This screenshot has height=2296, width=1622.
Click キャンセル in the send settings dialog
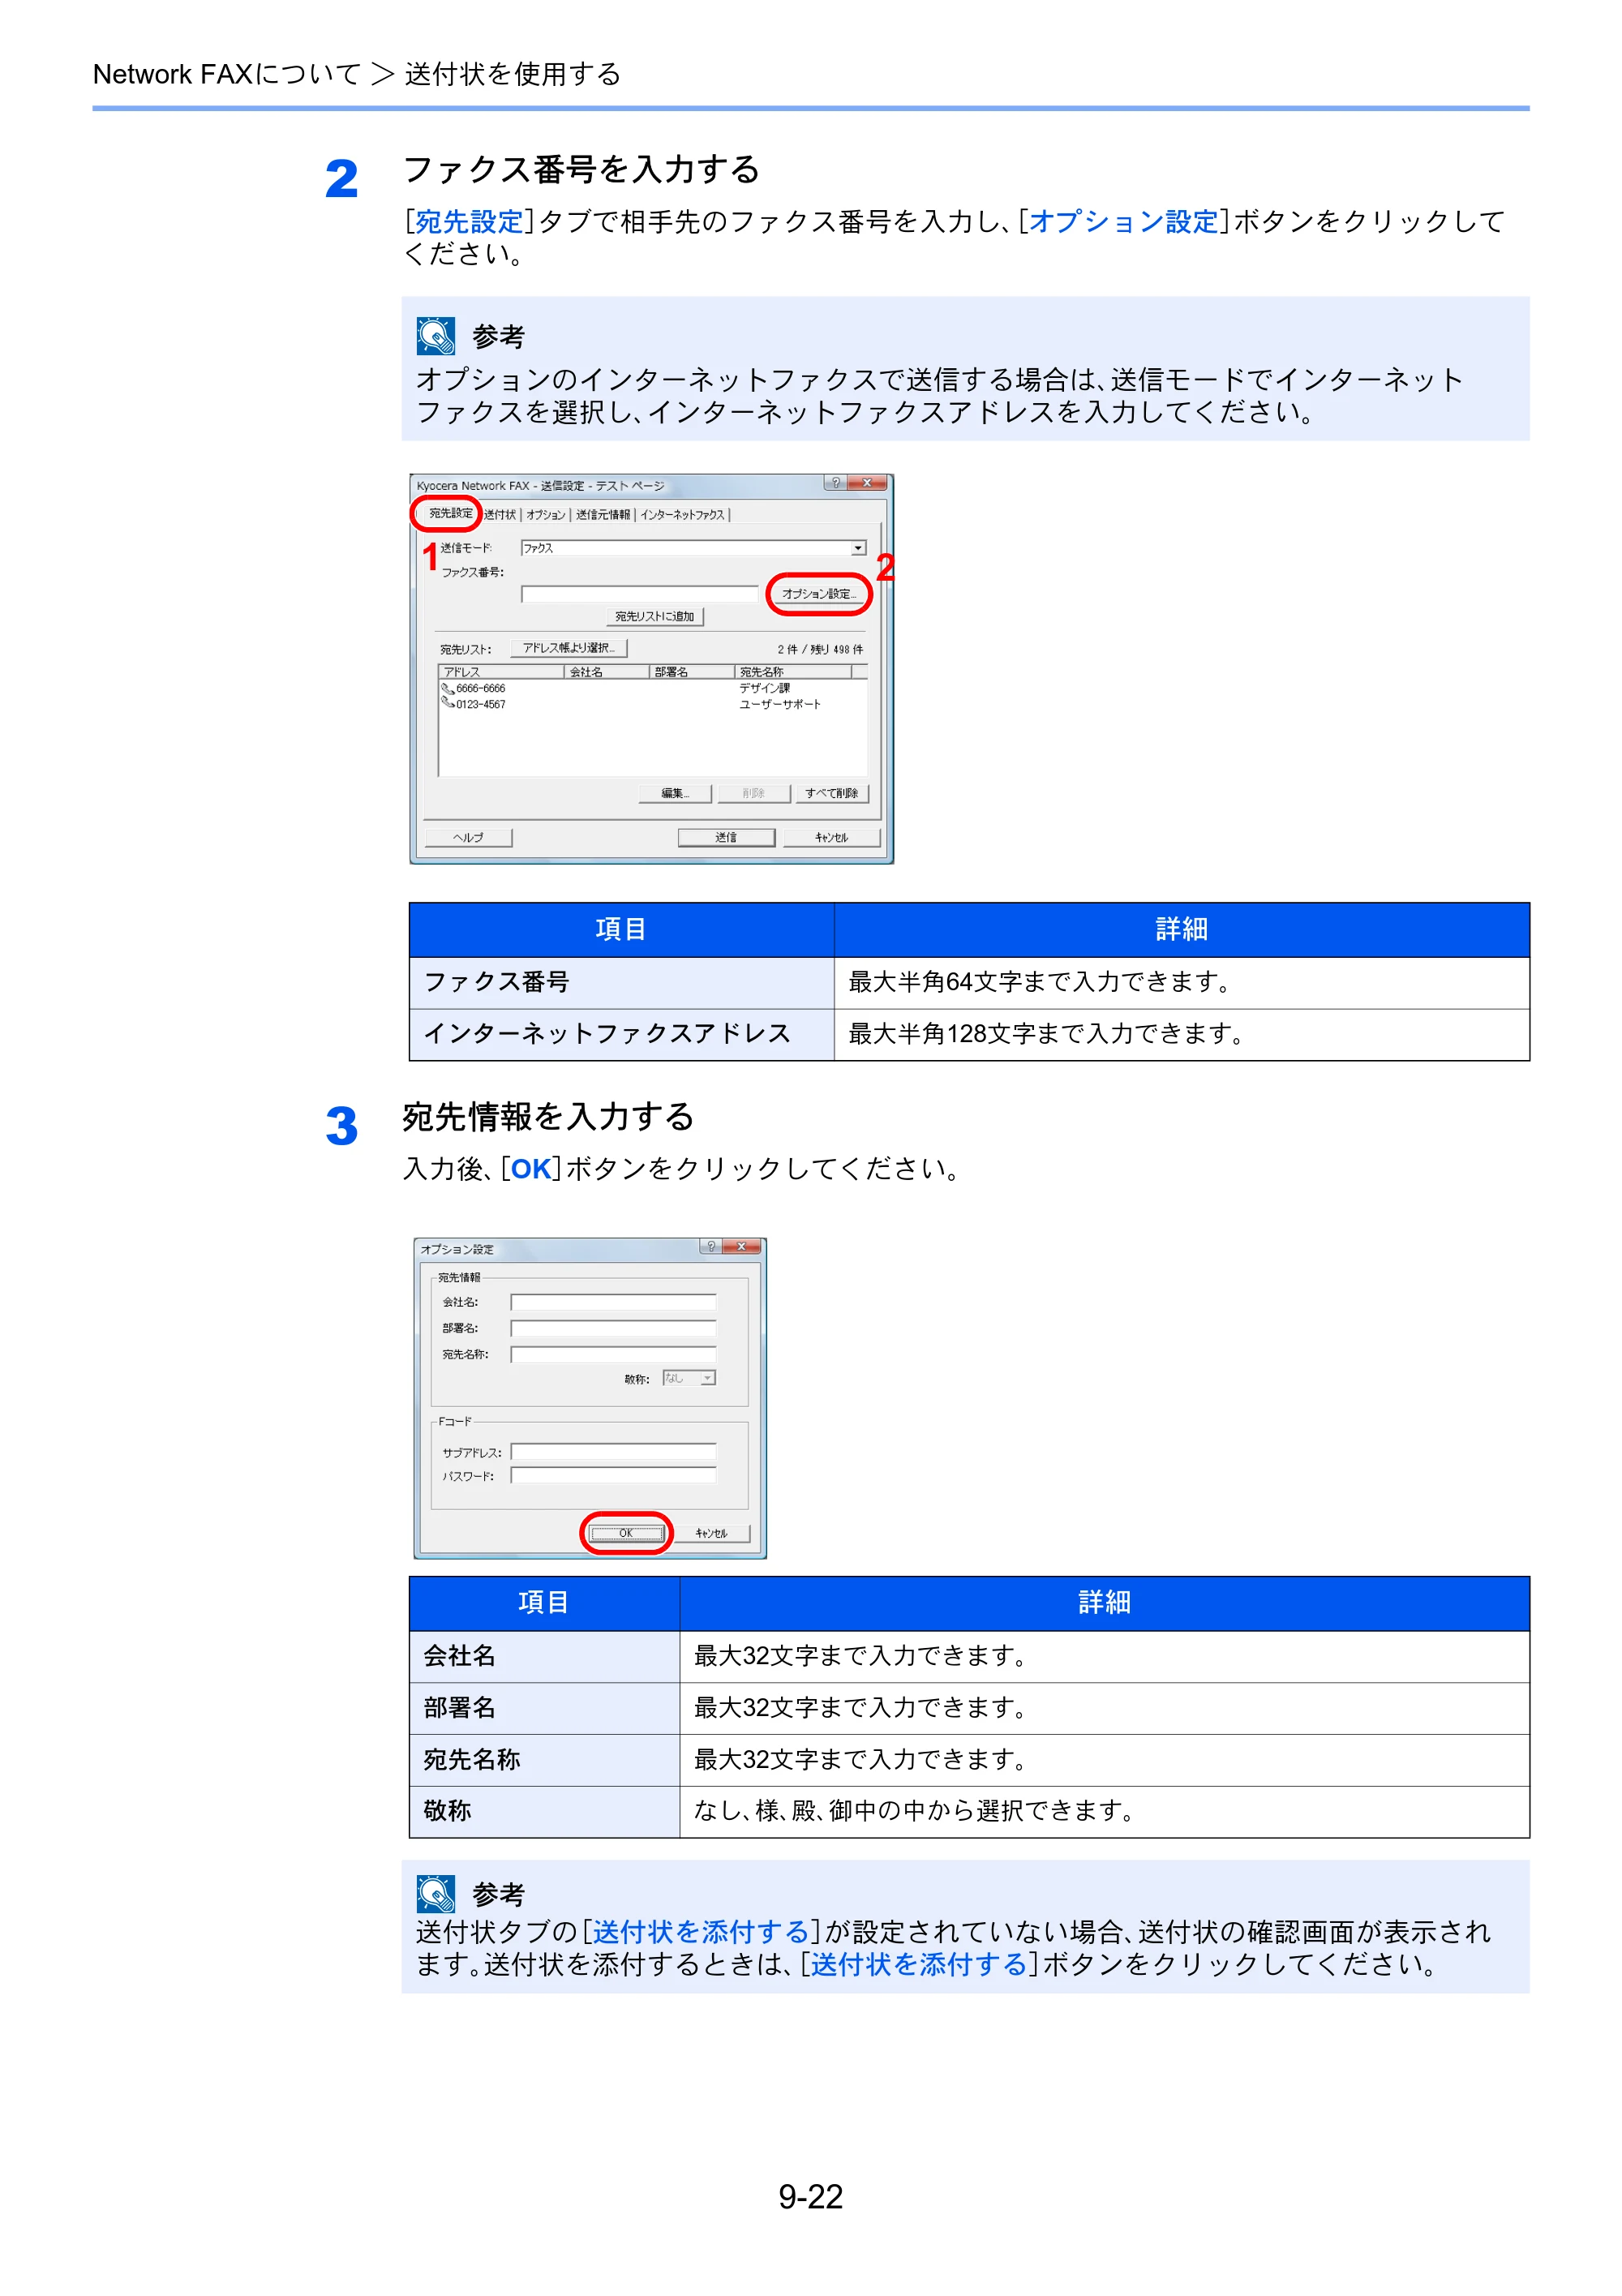pos(831,838)
